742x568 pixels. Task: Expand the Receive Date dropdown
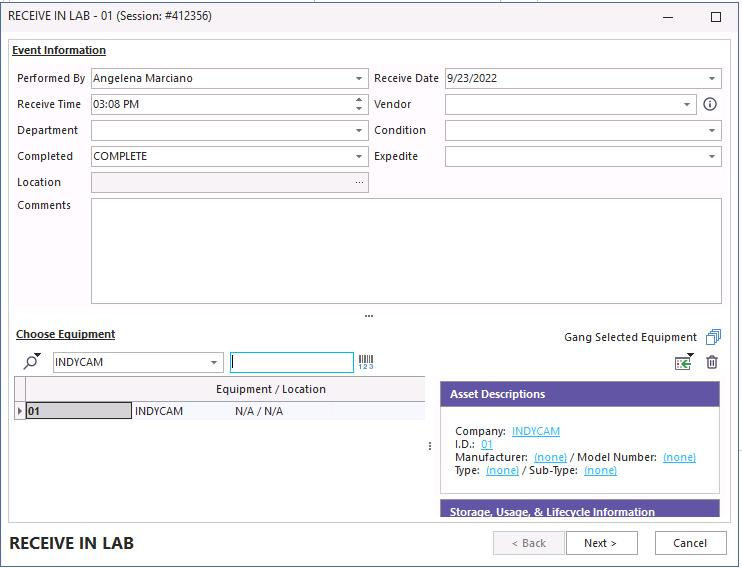point(712,78)
